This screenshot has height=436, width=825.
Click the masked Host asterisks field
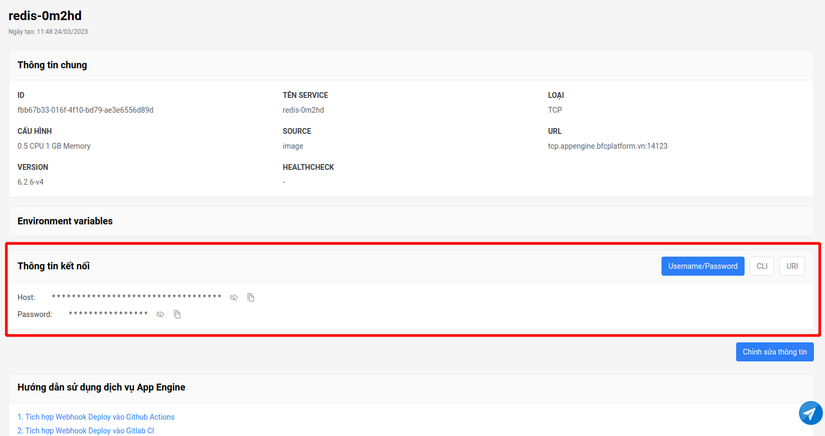(x=136, y=297)
